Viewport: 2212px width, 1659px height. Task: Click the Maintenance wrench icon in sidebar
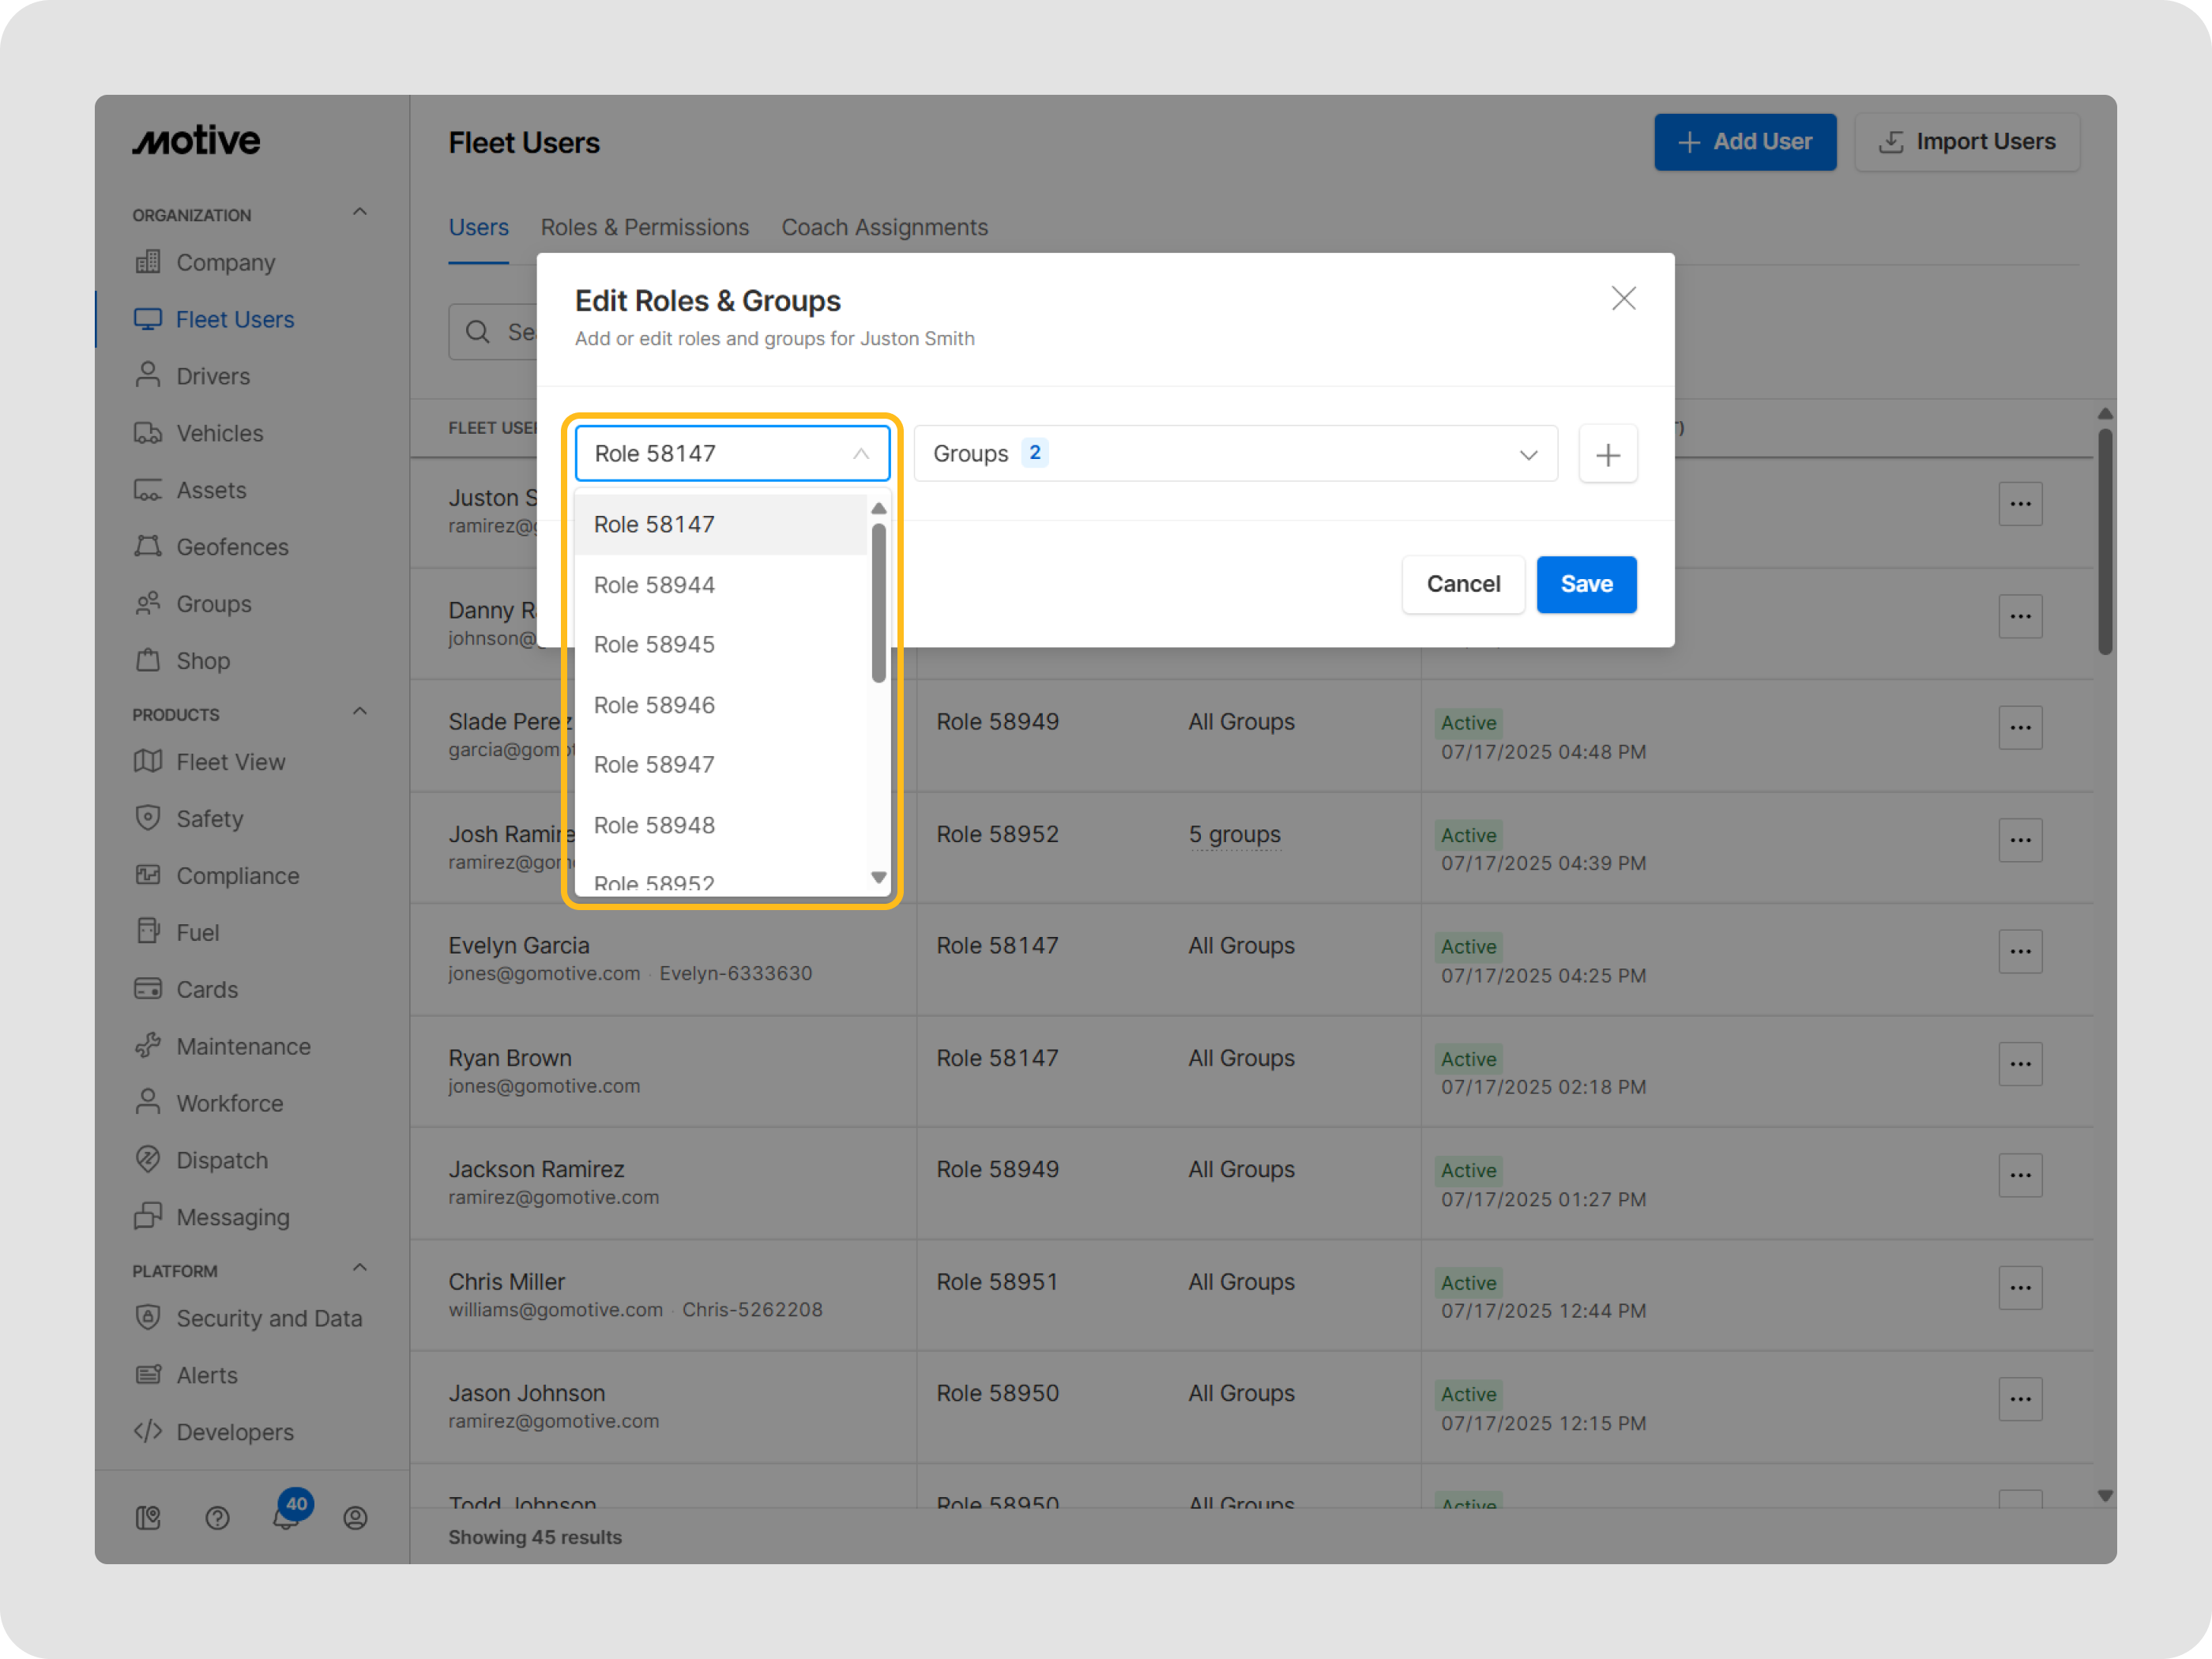148,1046
